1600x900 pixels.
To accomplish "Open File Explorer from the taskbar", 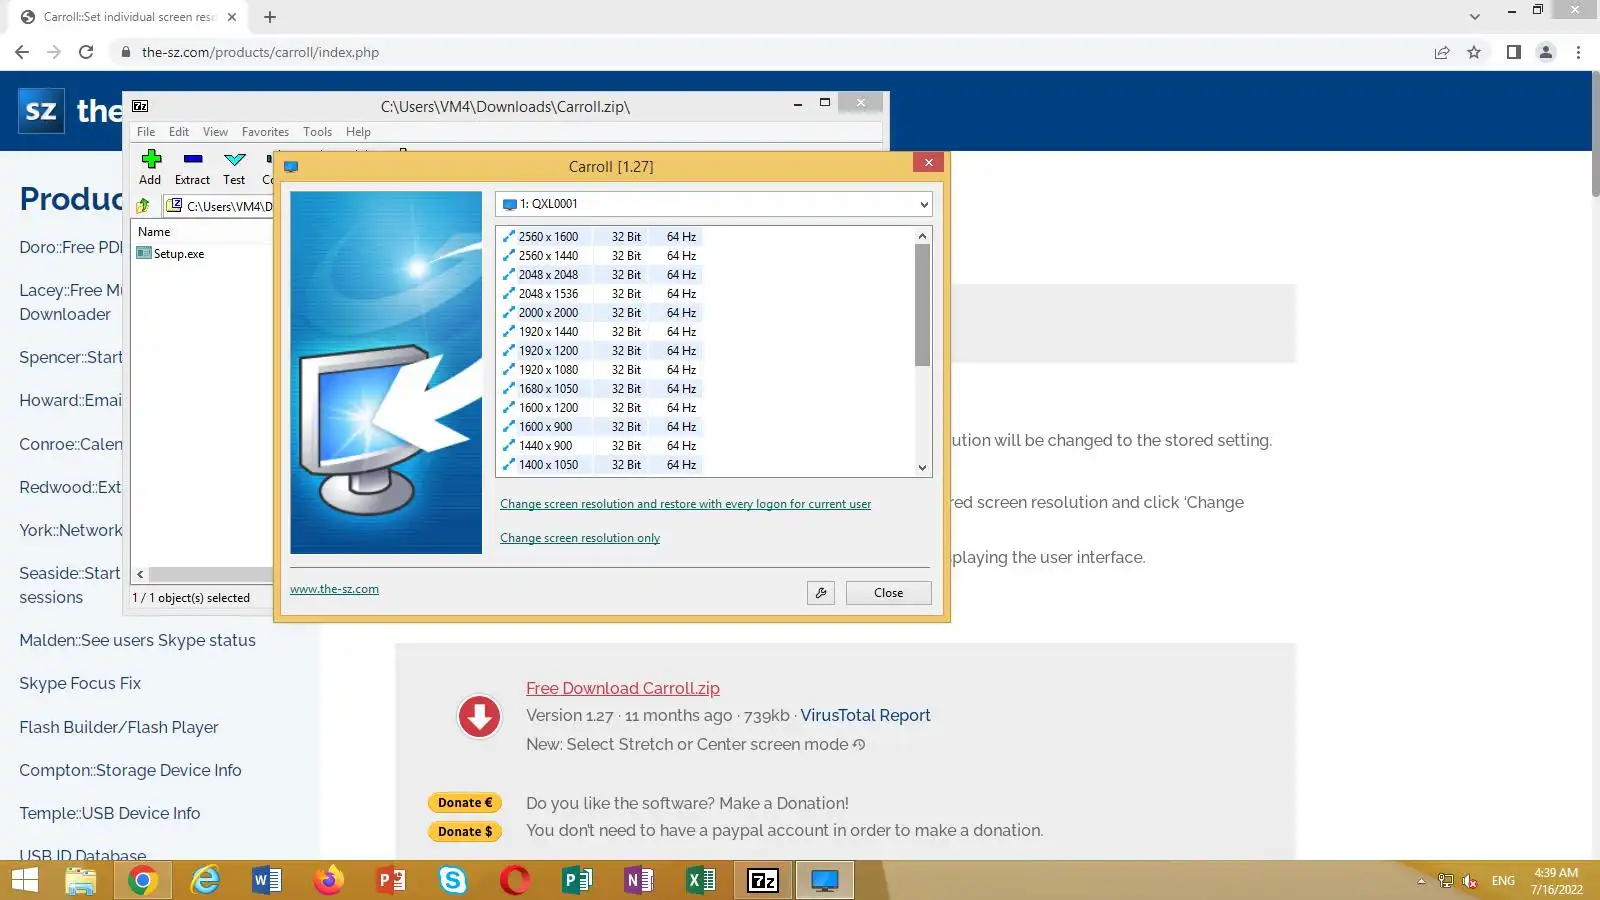I will coord(80,880).
